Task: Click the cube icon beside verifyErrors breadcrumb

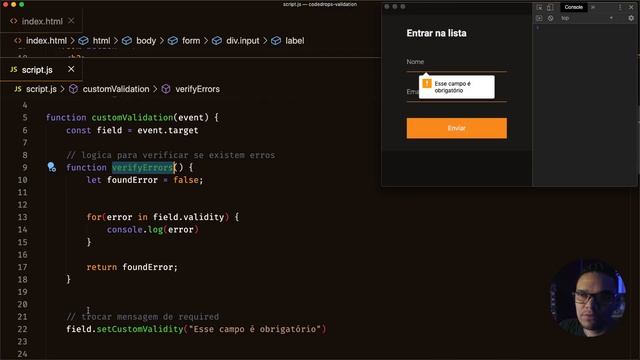Action: [x=166, y=89]
